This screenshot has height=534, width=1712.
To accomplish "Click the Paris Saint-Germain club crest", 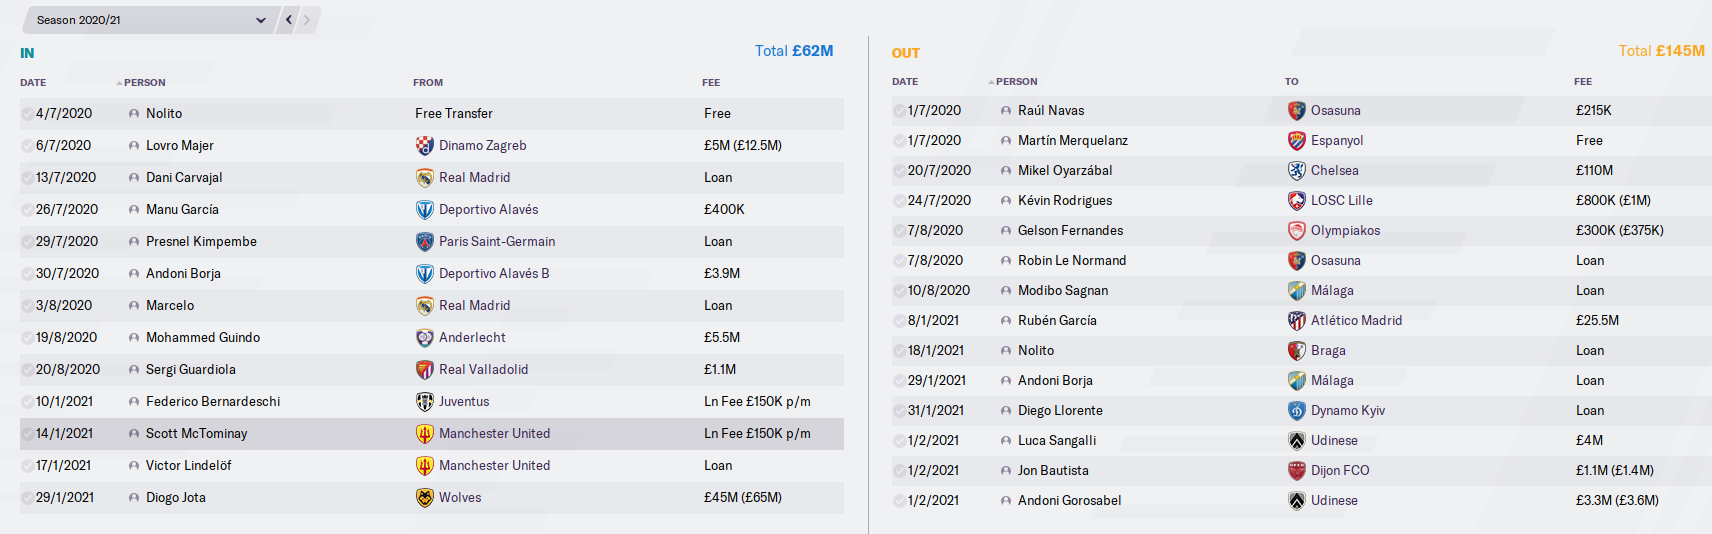I will point(424,242).
